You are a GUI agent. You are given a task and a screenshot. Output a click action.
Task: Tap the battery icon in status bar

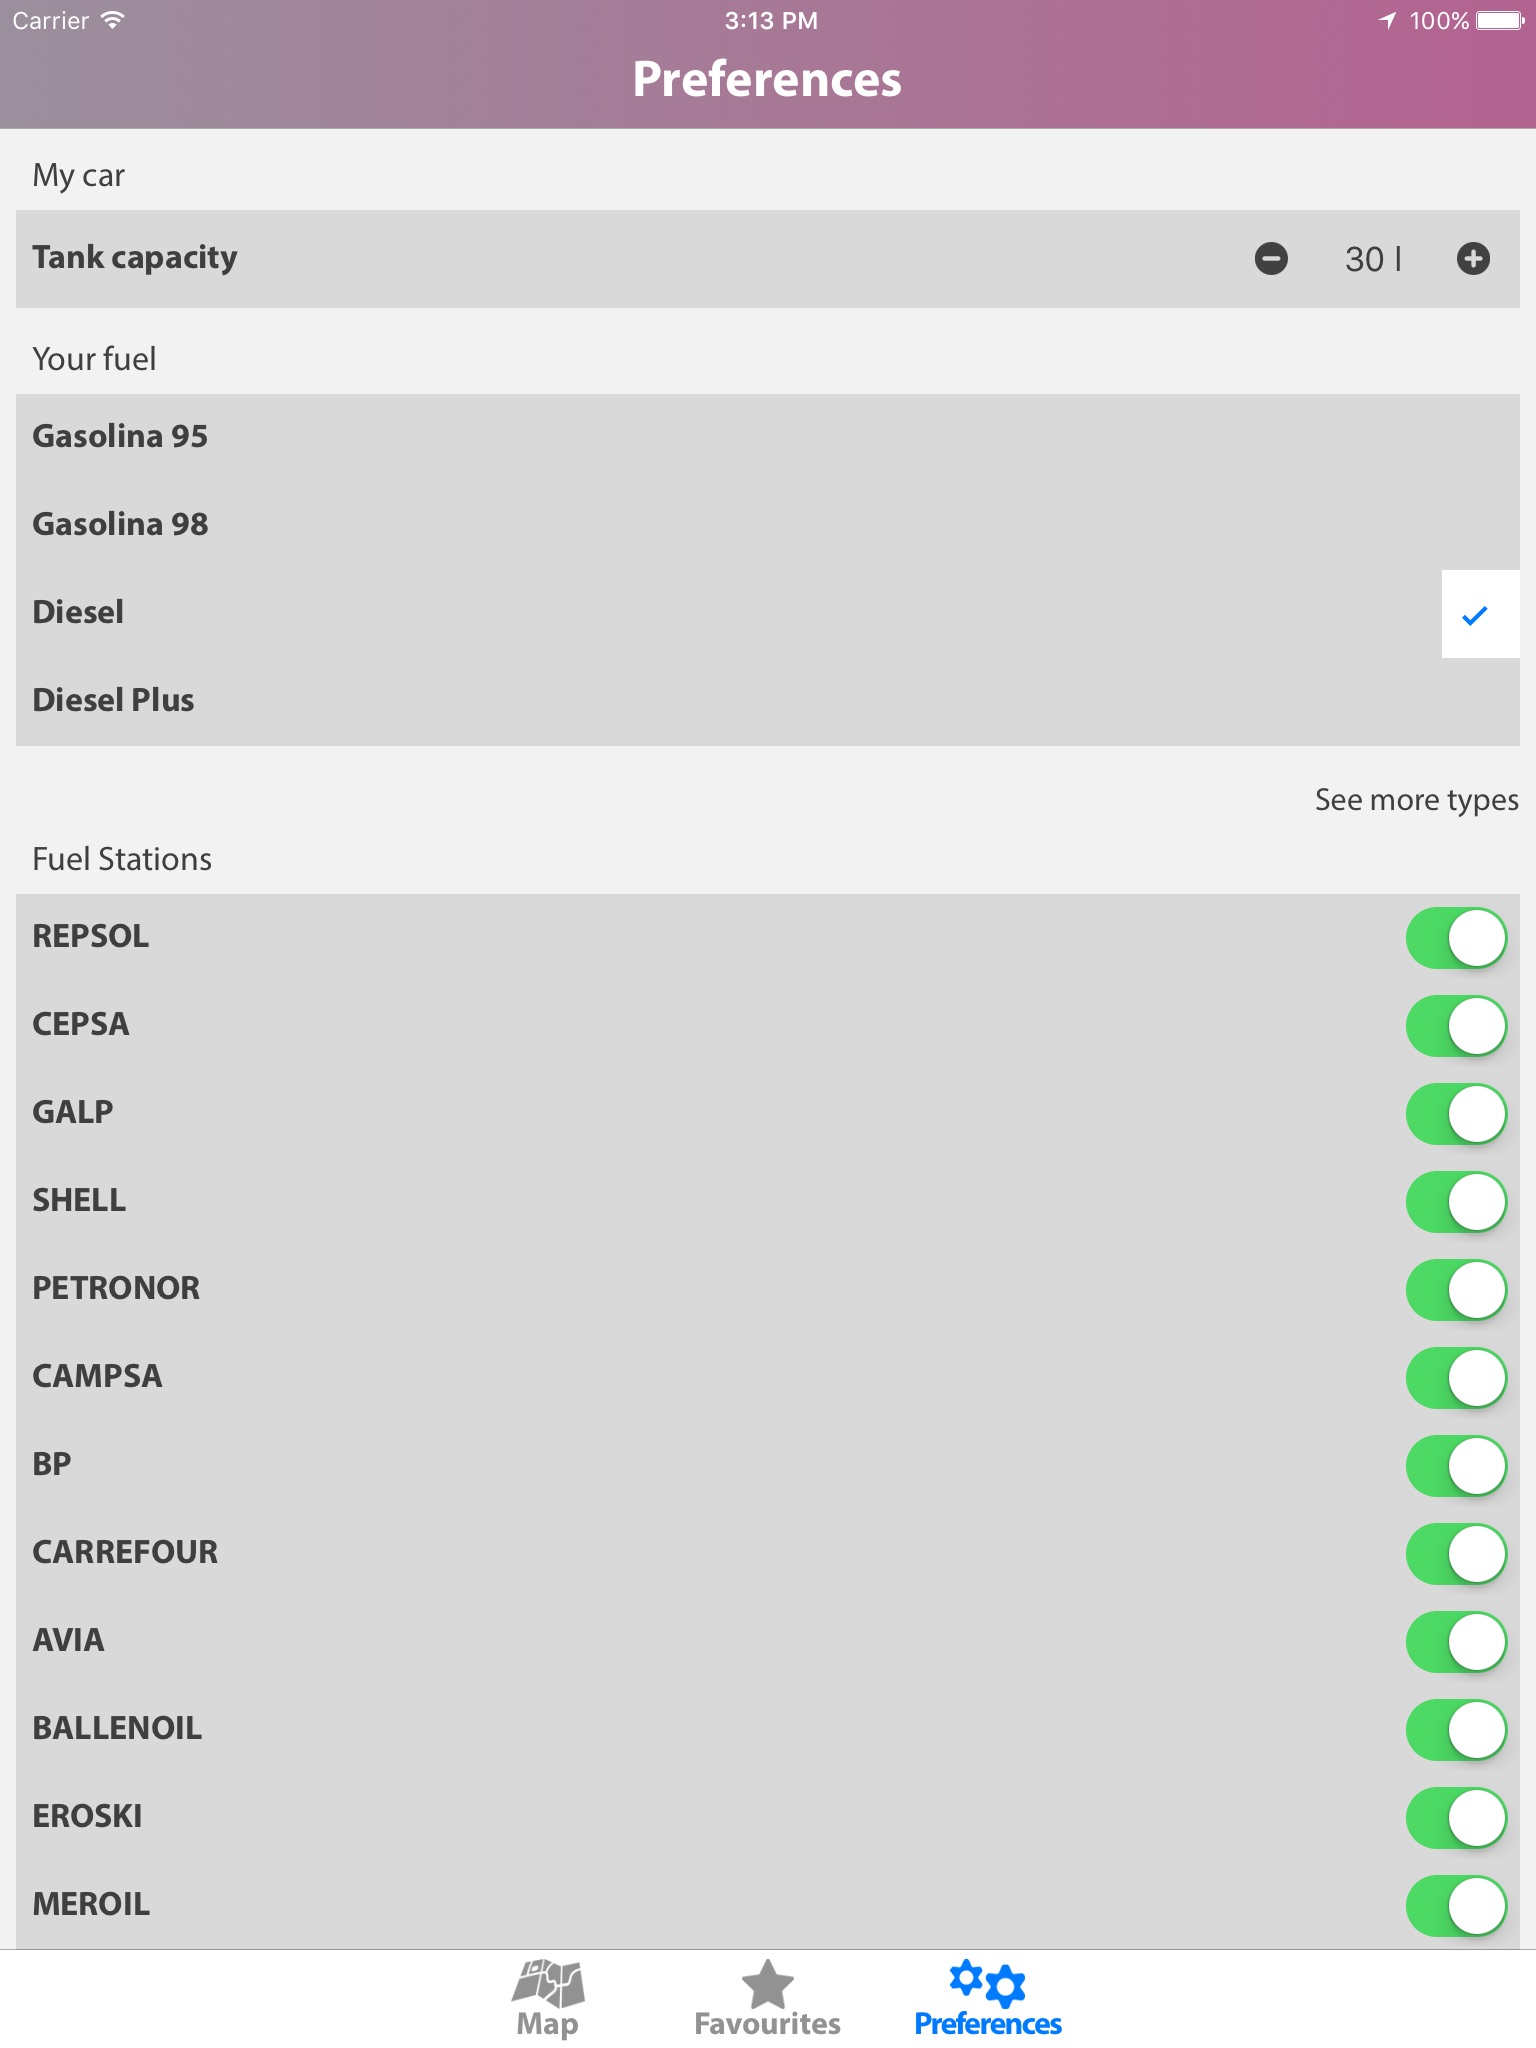[x=1500, y=21]
